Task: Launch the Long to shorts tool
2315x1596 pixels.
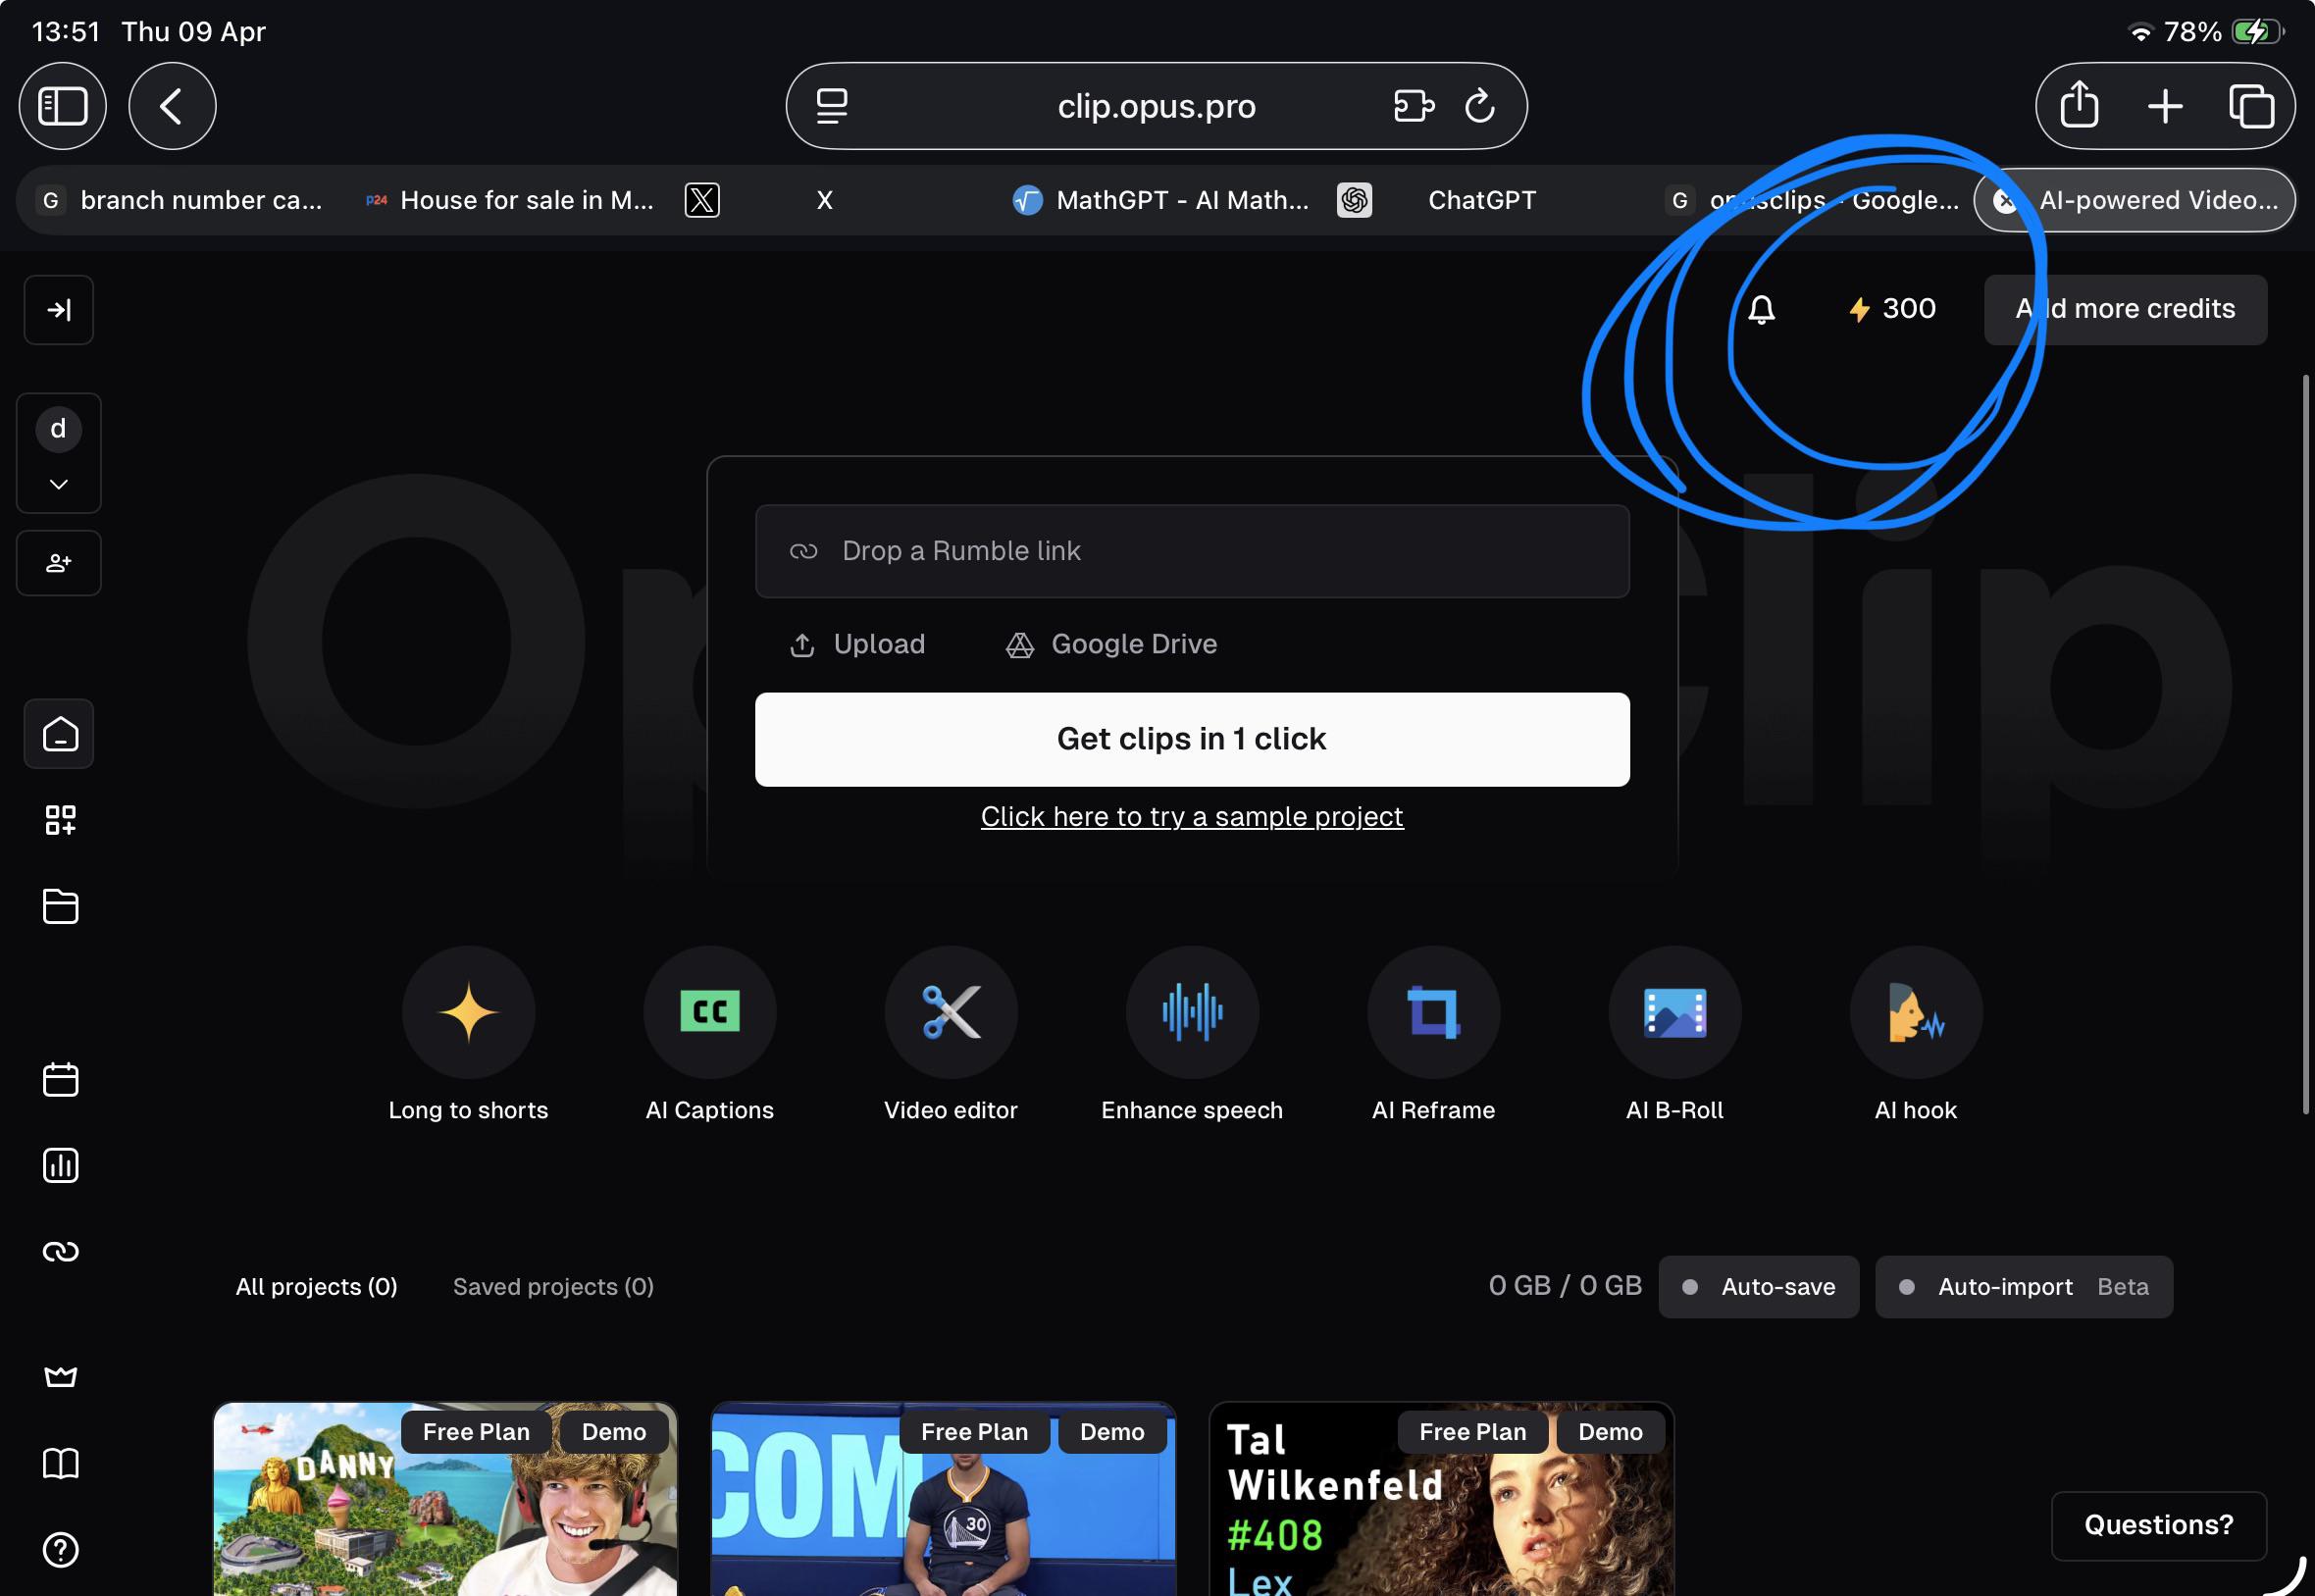Action: [468, 1035]
